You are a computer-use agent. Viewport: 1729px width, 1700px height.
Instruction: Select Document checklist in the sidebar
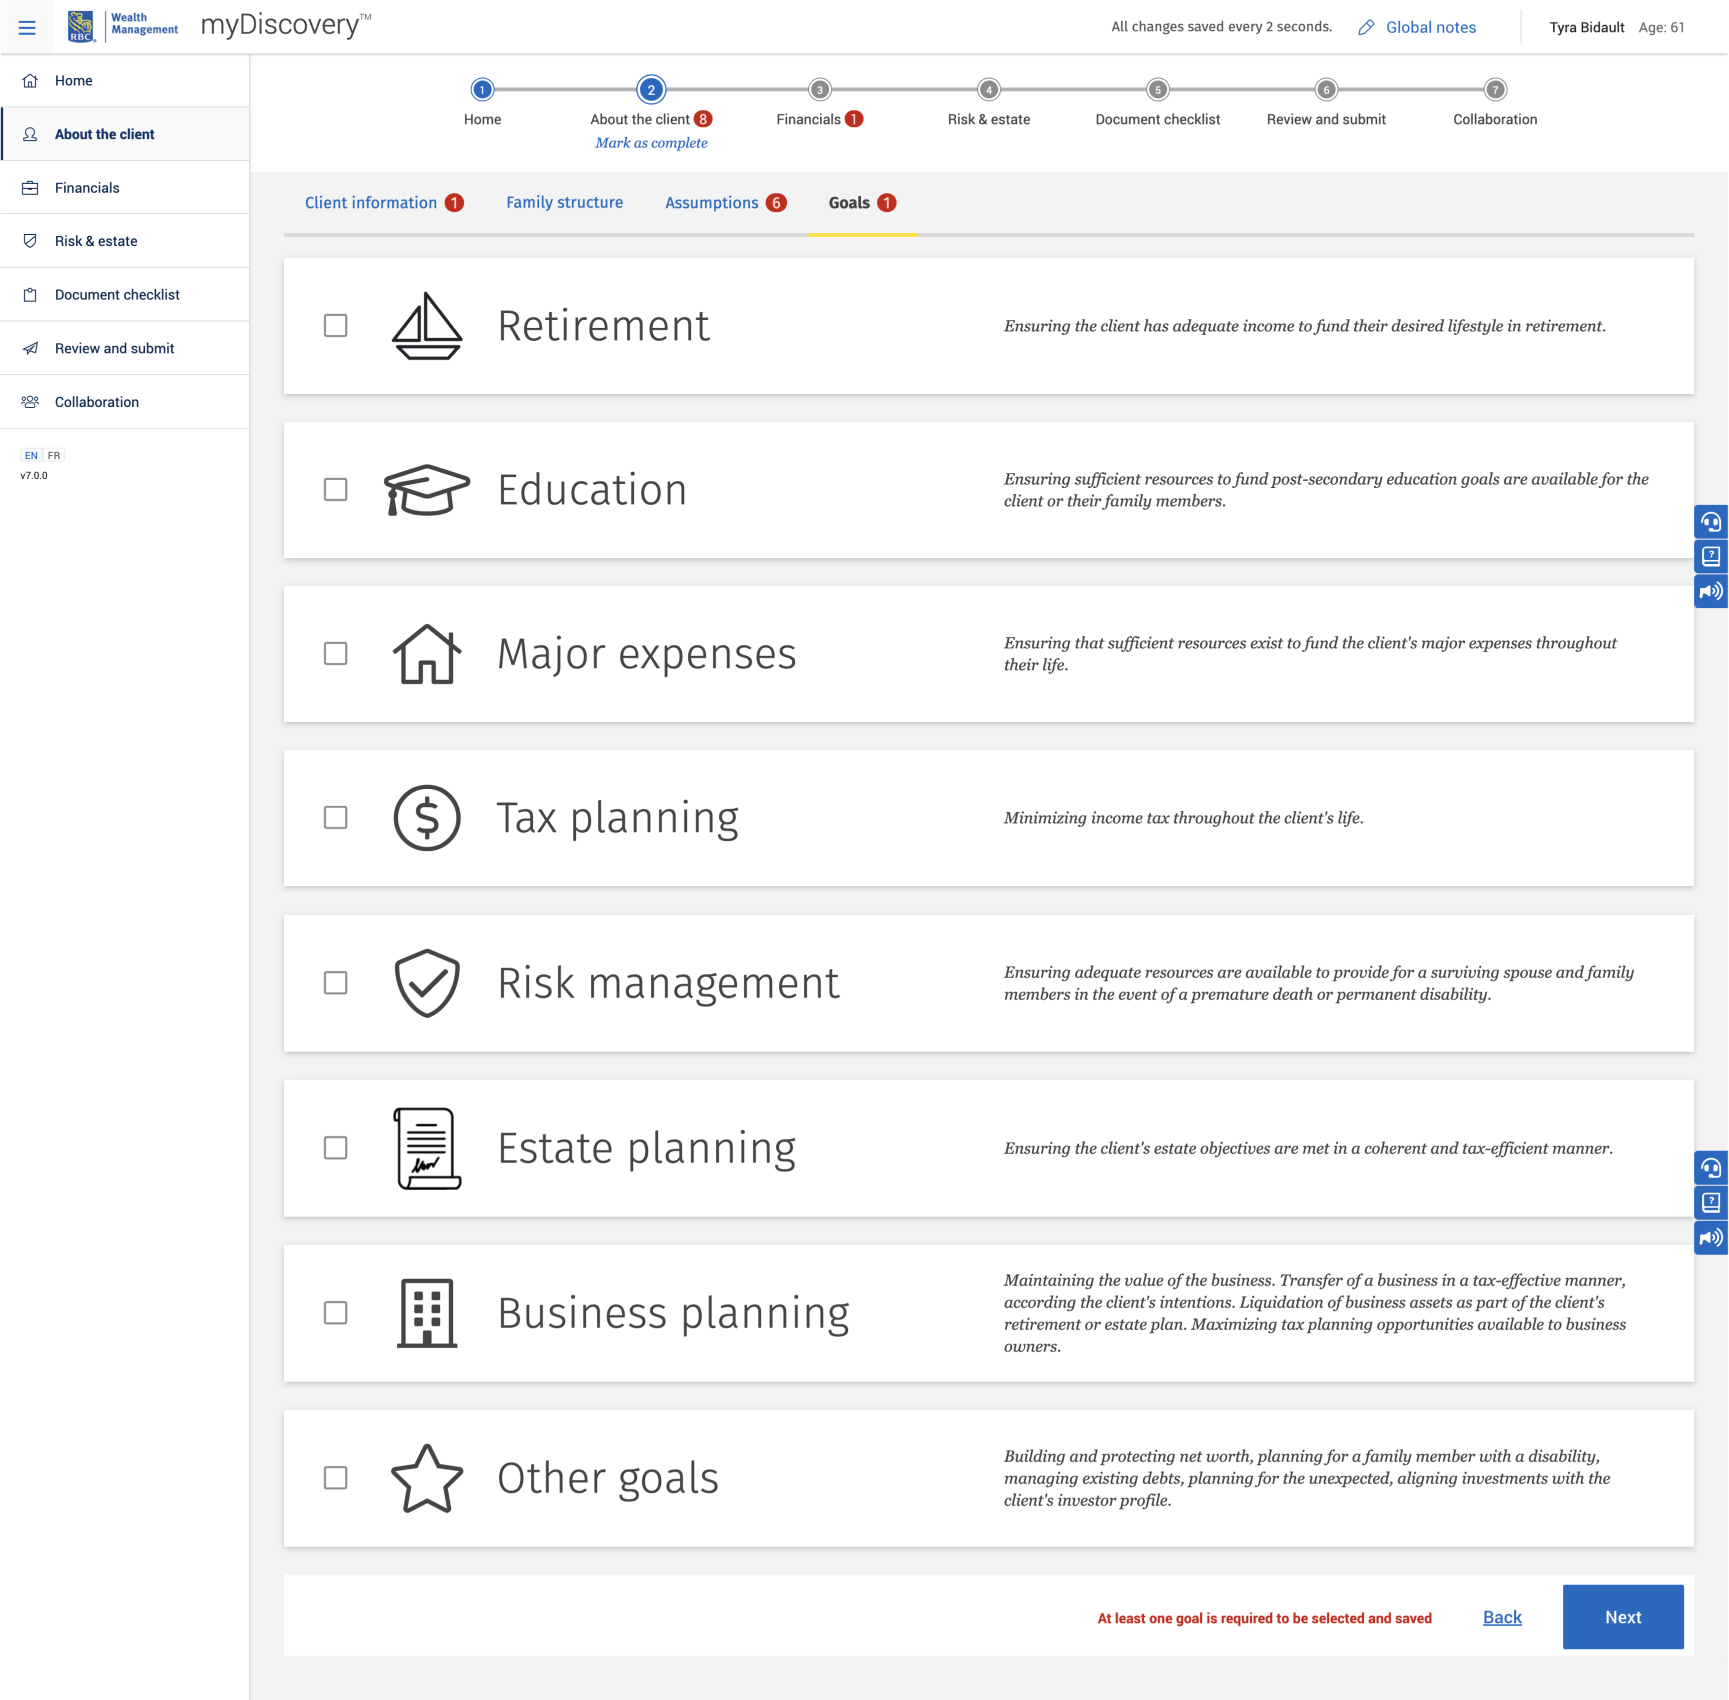pyautogui.click(x=125, y=295)
